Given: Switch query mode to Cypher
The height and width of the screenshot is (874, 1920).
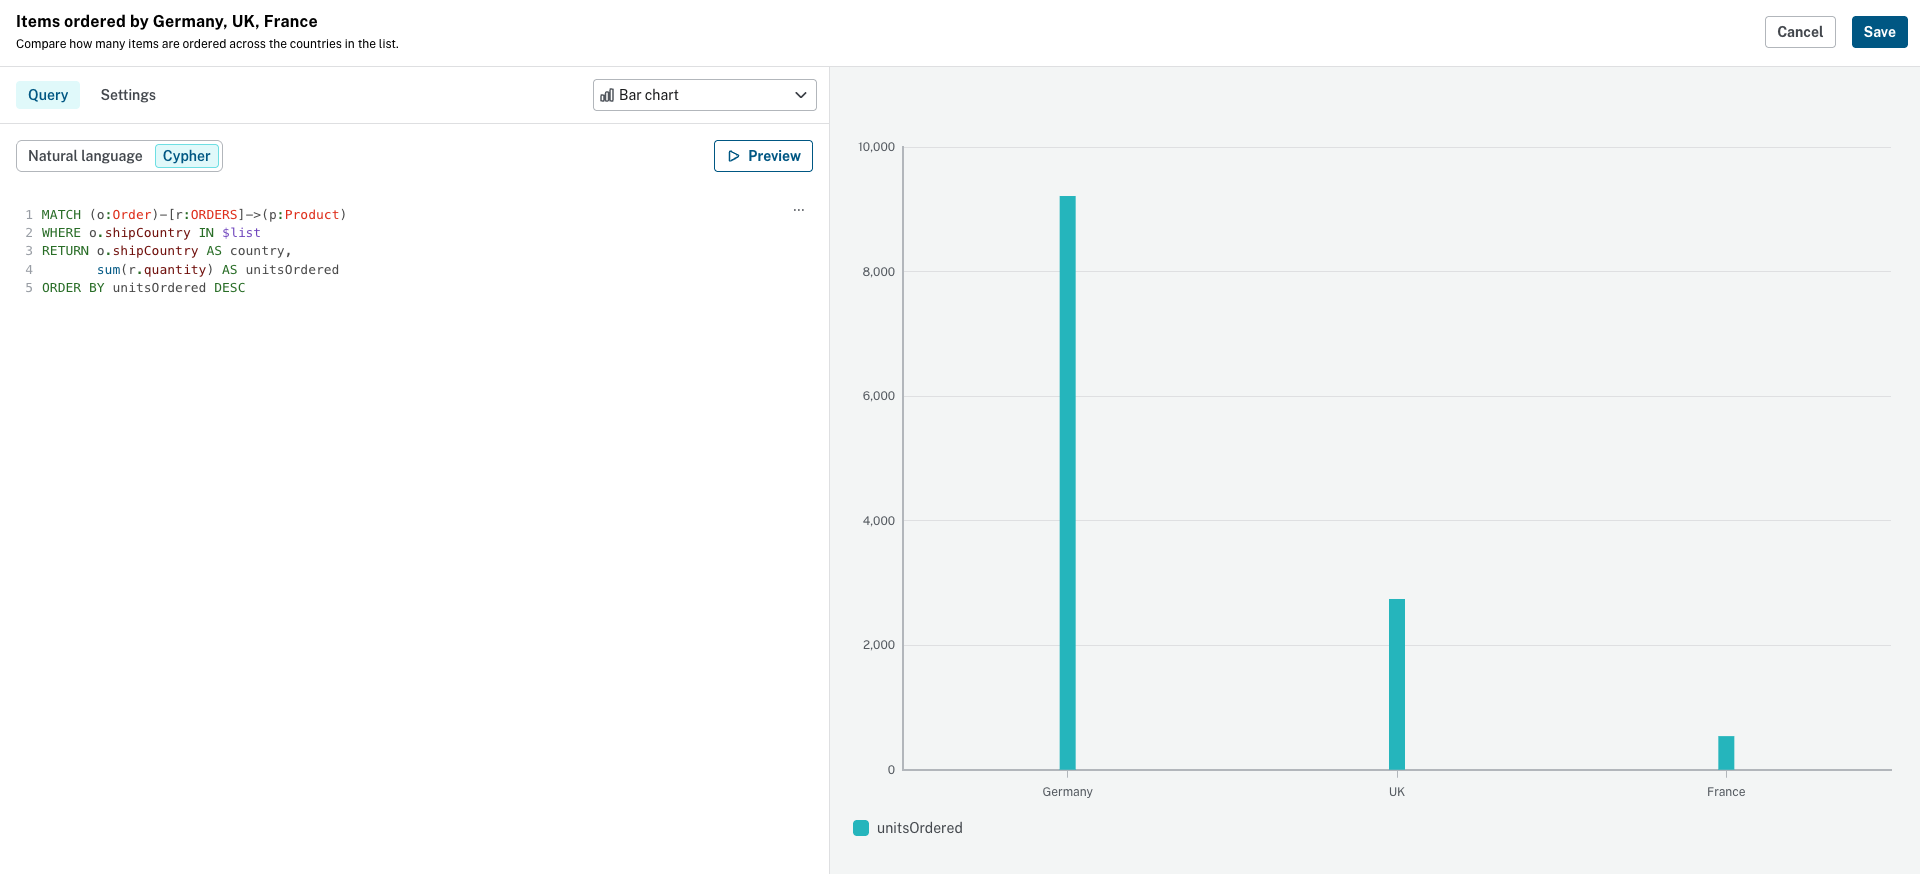Looking at the screenshot, I should [186, 156].
